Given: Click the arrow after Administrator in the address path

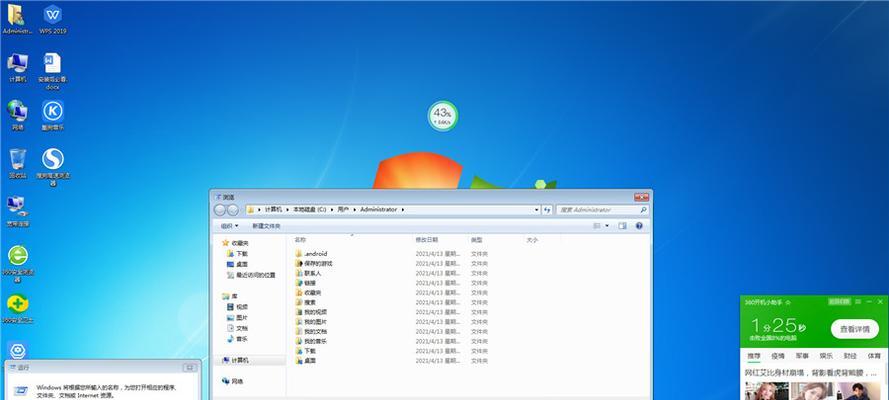Looking at the screenshot, I should (x=403, y=210).
